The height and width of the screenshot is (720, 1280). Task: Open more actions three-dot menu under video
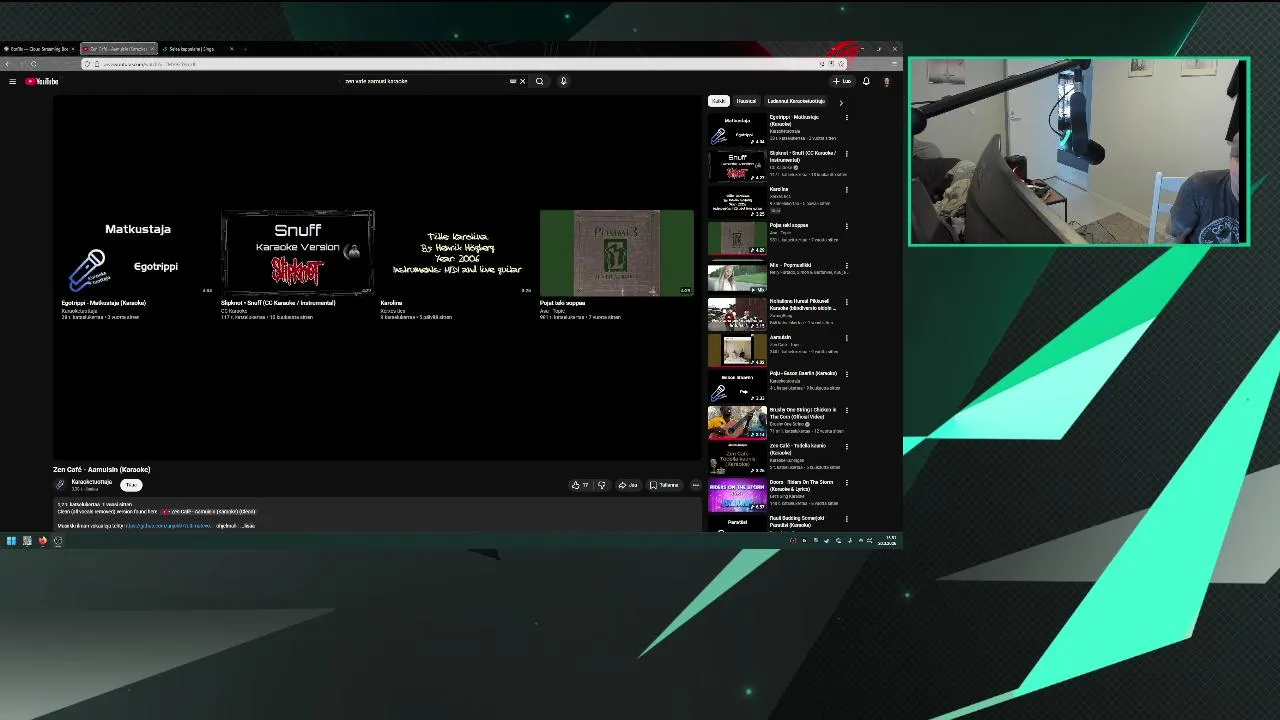pos(695,485)
